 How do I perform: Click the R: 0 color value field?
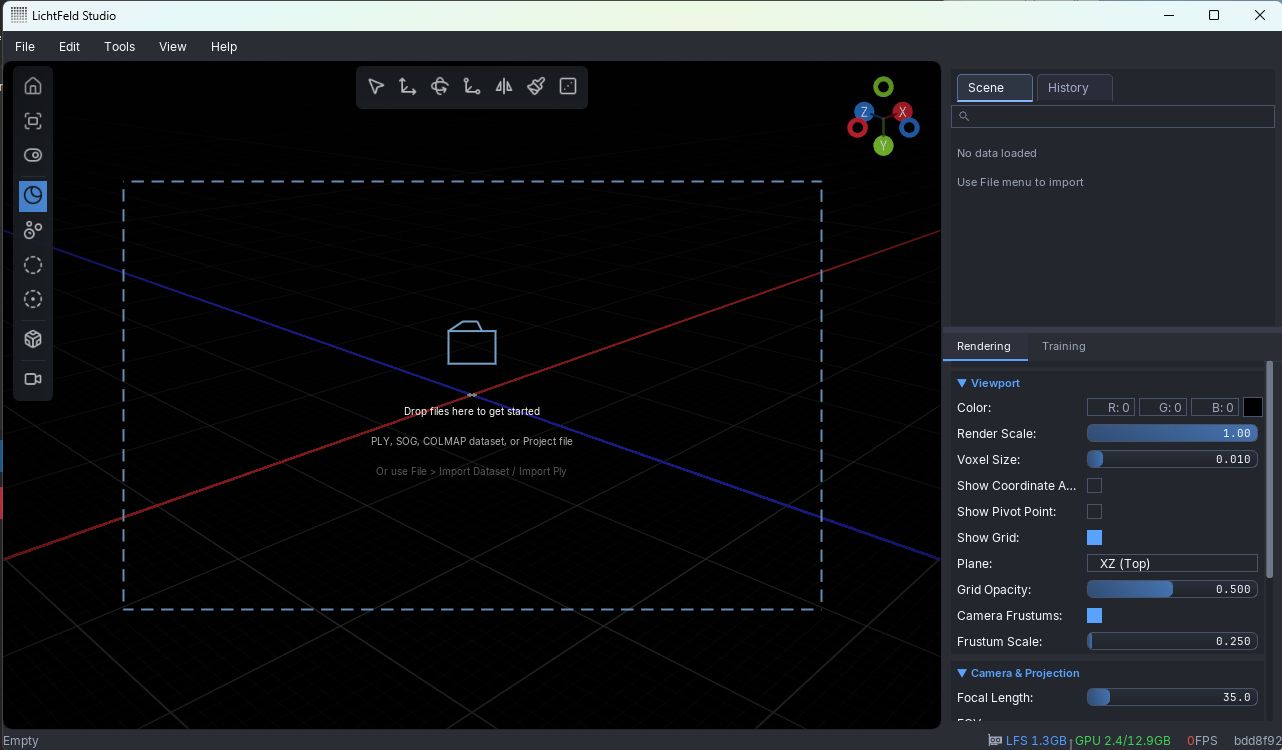1111,408
